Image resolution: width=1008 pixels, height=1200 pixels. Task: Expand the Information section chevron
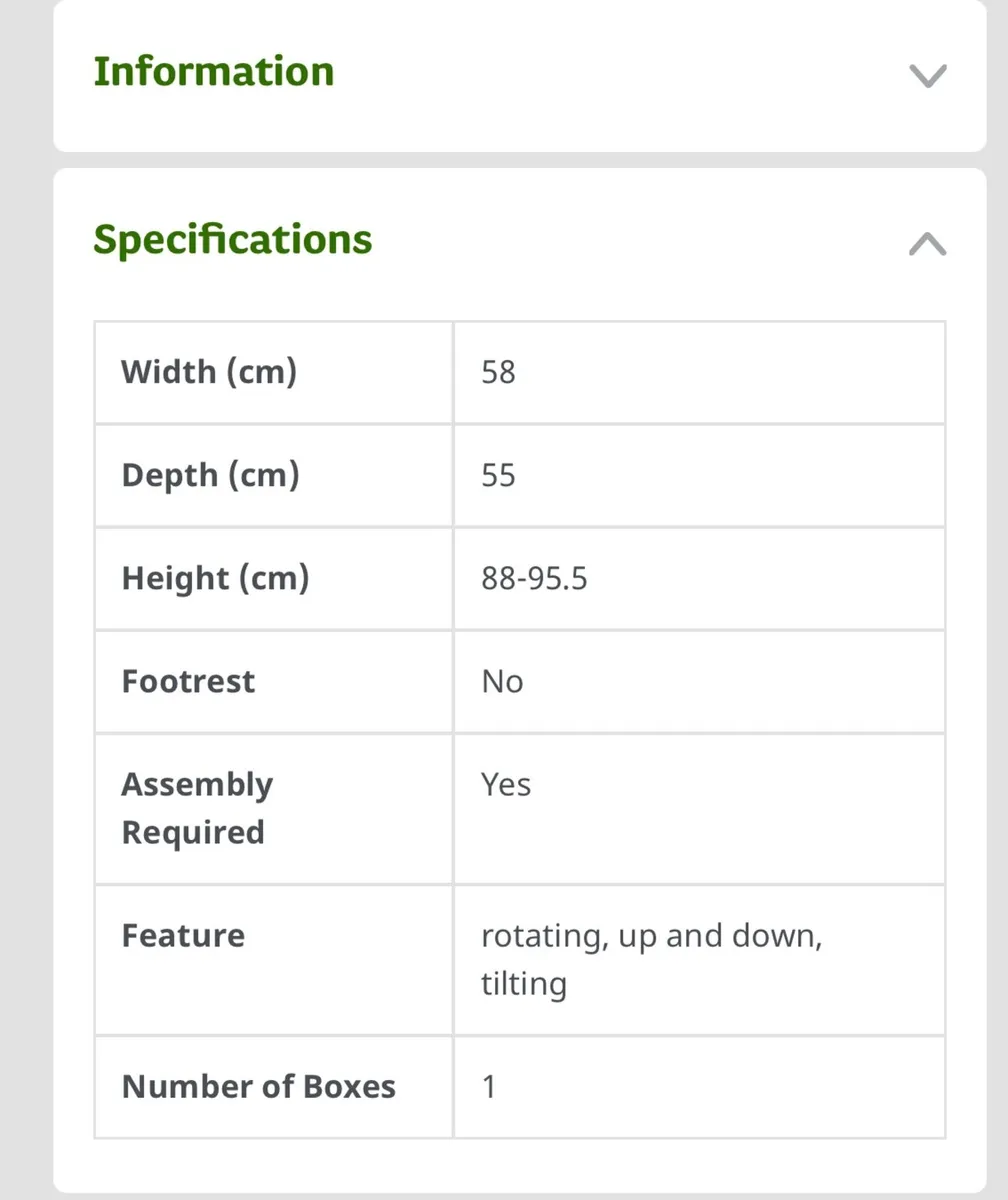[x=927, y=76]
